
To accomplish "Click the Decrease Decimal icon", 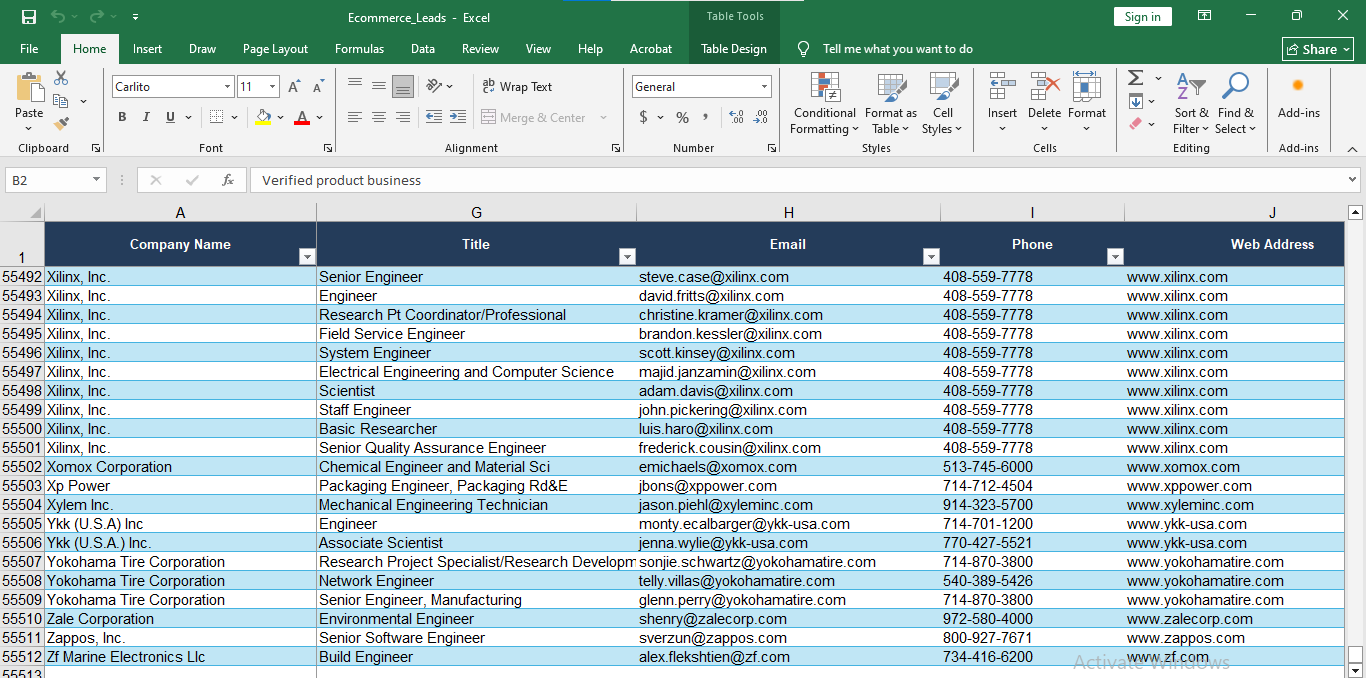I will click(x=762, y=117).
